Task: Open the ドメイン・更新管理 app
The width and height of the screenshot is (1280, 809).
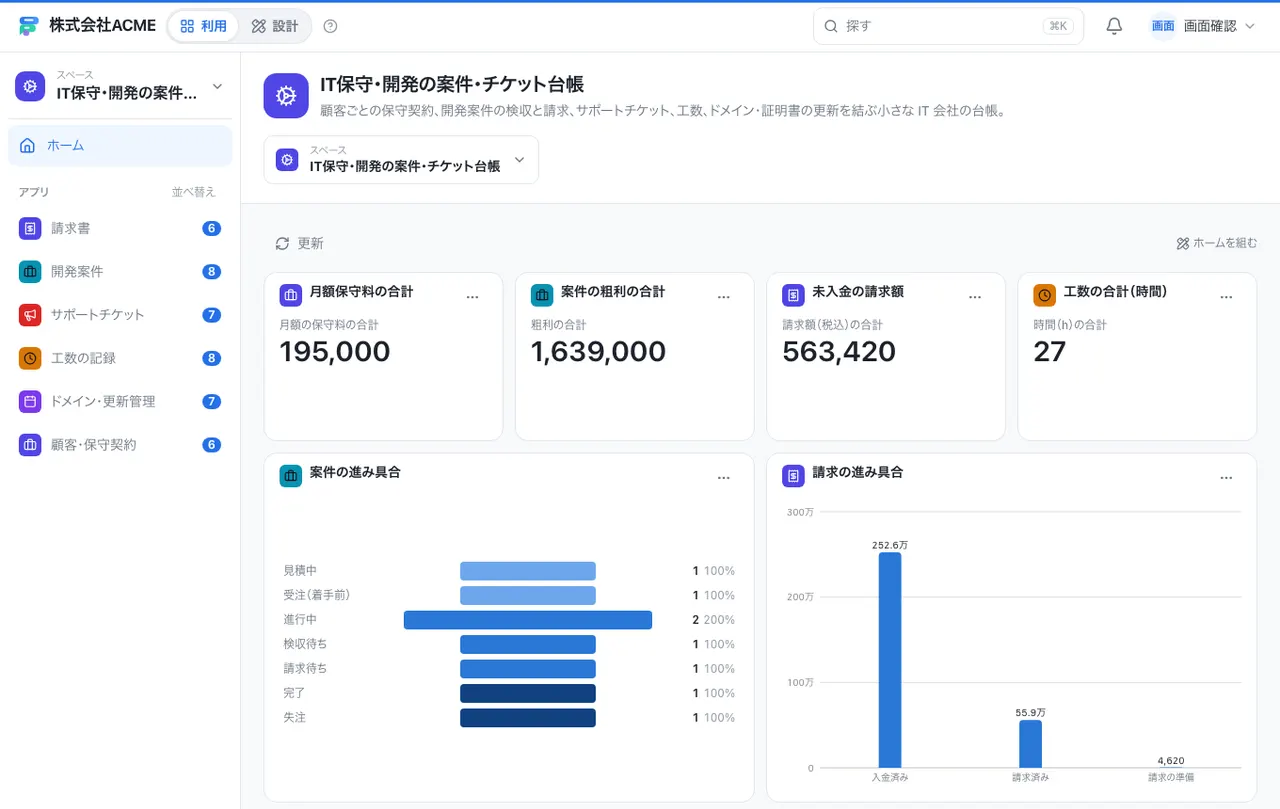Action: click(120, 401)
